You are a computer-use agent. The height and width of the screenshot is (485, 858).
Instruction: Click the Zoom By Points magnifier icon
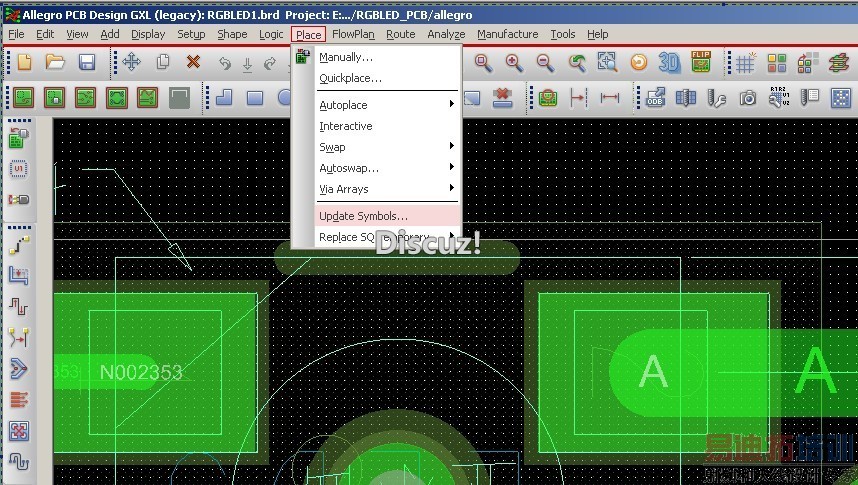click(x=483, y=62)
